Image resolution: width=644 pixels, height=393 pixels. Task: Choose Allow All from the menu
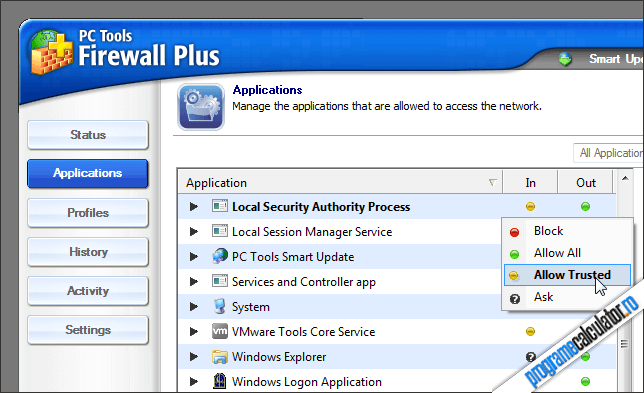[x=567, y=253]
